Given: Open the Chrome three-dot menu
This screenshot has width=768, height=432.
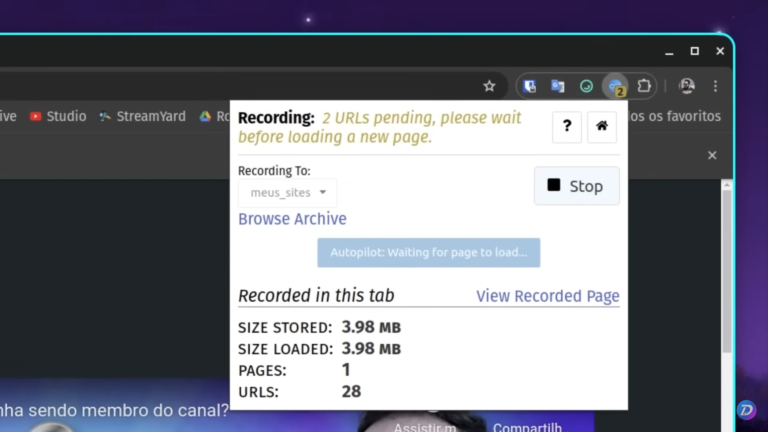Looking at the screenshot, I should (715, 86).
